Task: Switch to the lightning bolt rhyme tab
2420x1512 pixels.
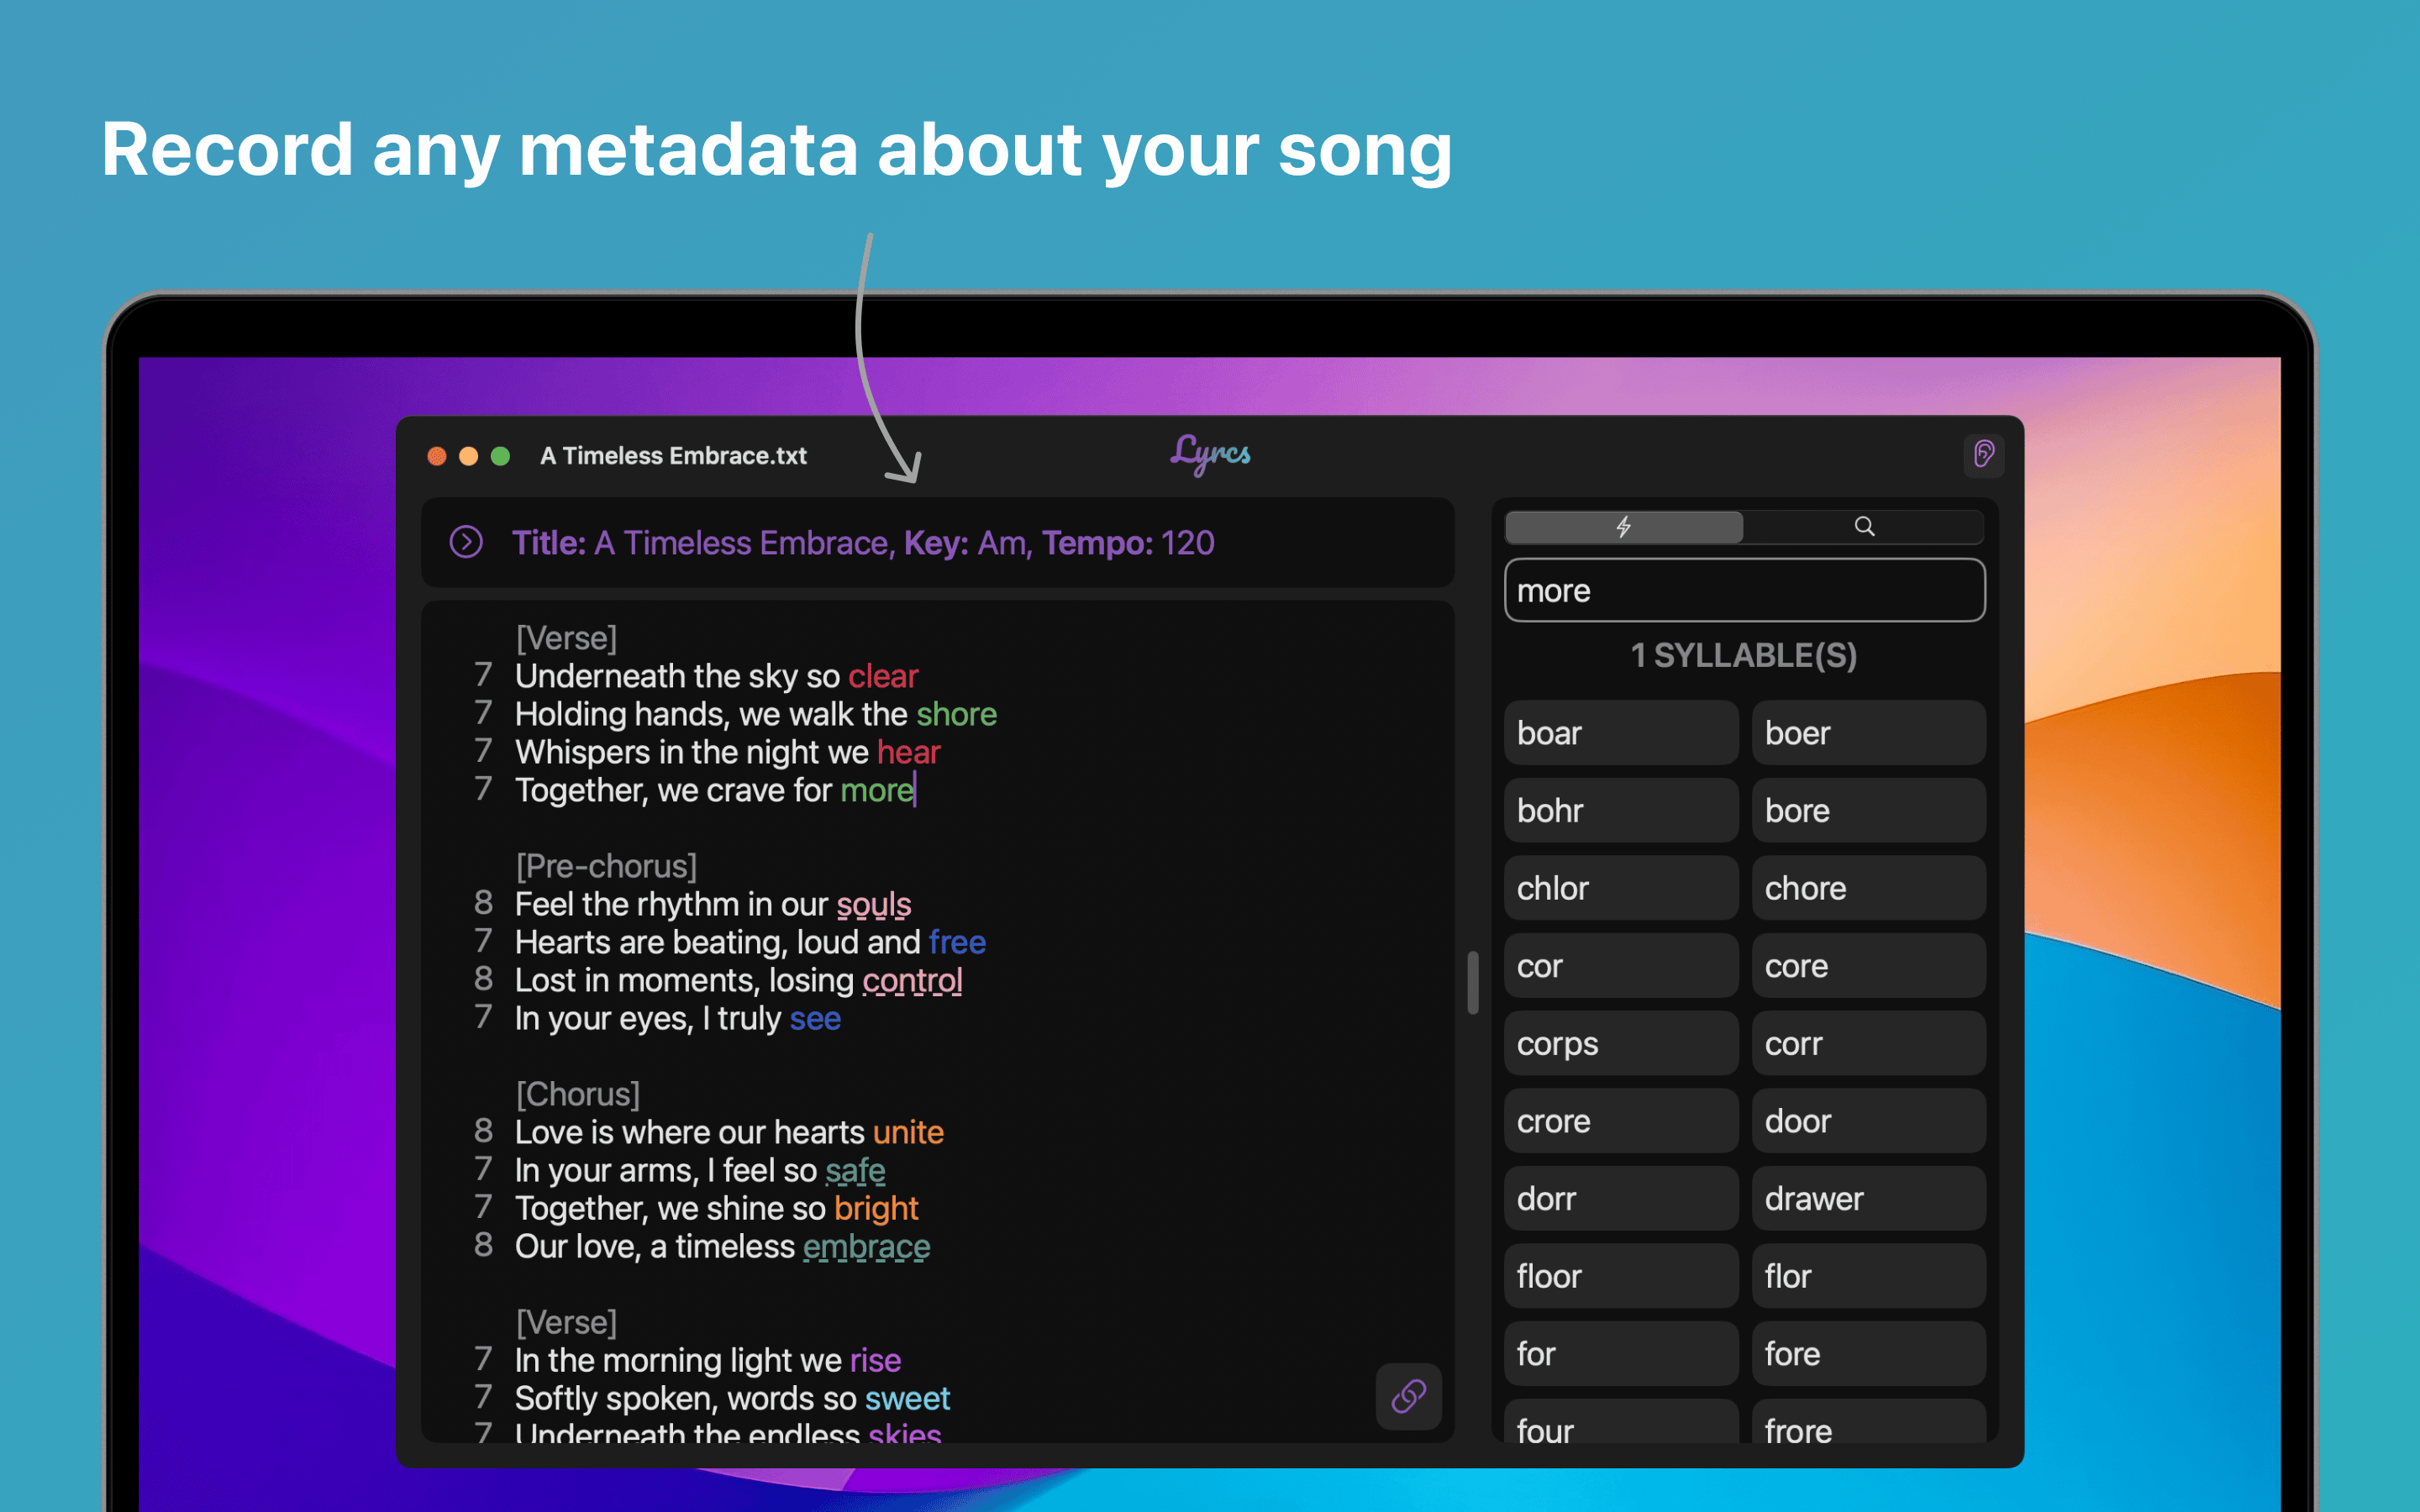Action: coord(1624,526)
